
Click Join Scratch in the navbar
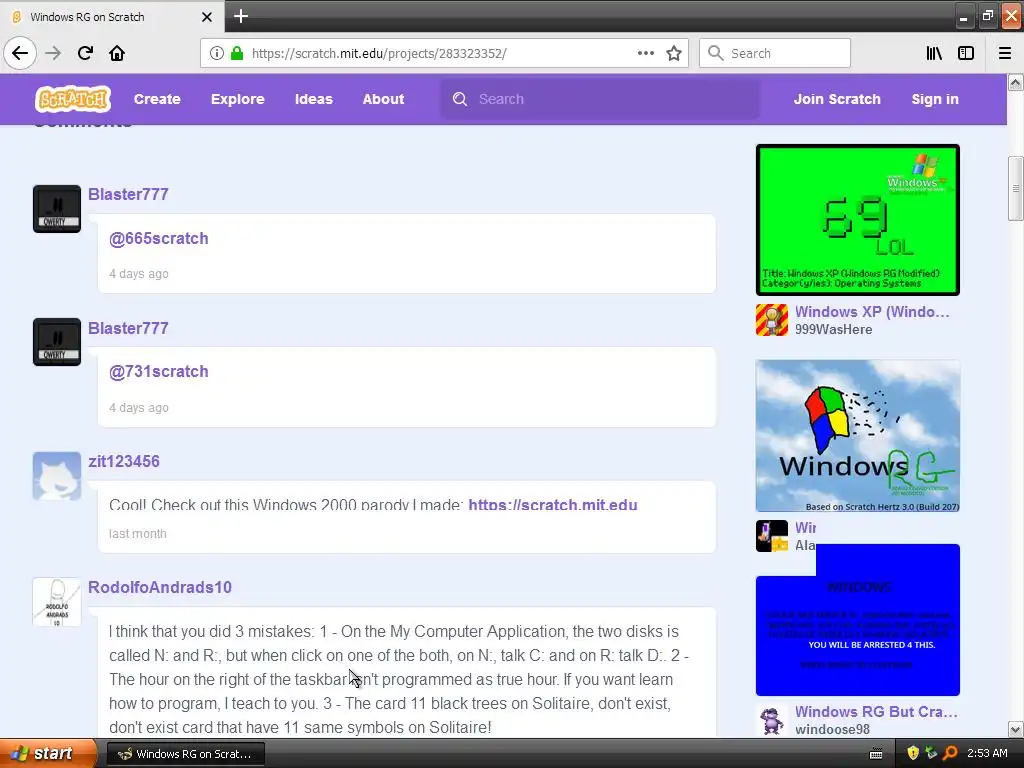click(x=837, y=99)
